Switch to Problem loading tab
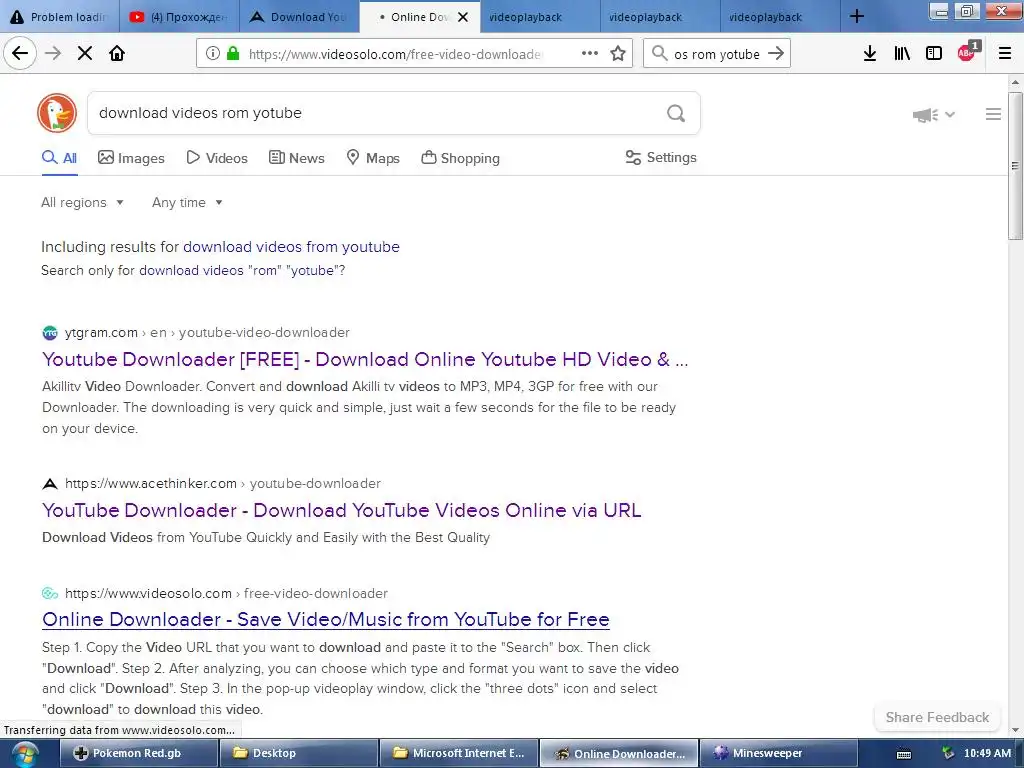 point(59,17)
